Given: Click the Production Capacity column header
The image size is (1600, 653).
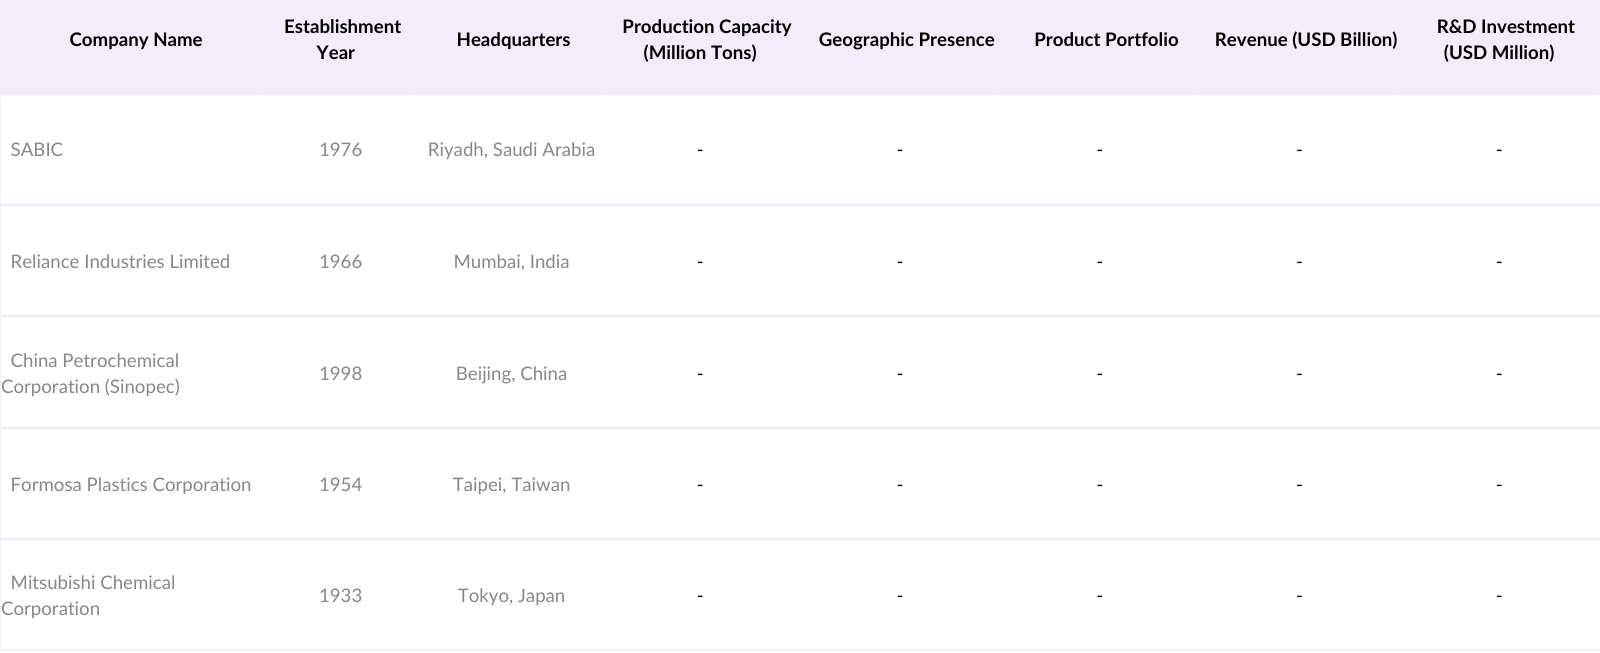Looking at the screenshot, I should click(x=706, y=40).
